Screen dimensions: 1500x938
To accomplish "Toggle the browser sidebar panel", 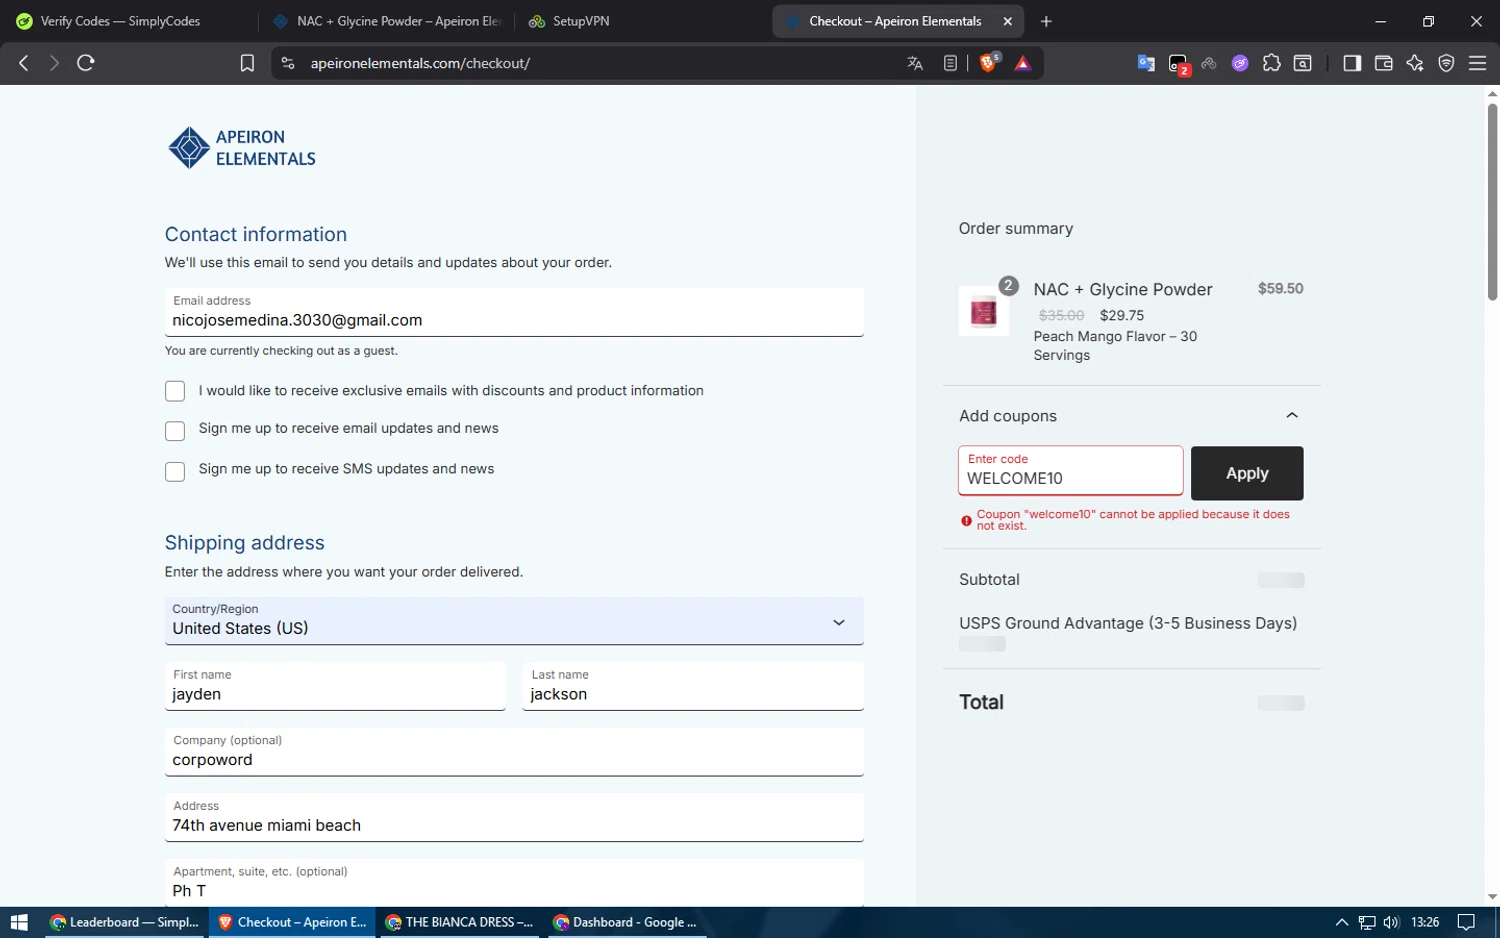I will click(1352, 63).
